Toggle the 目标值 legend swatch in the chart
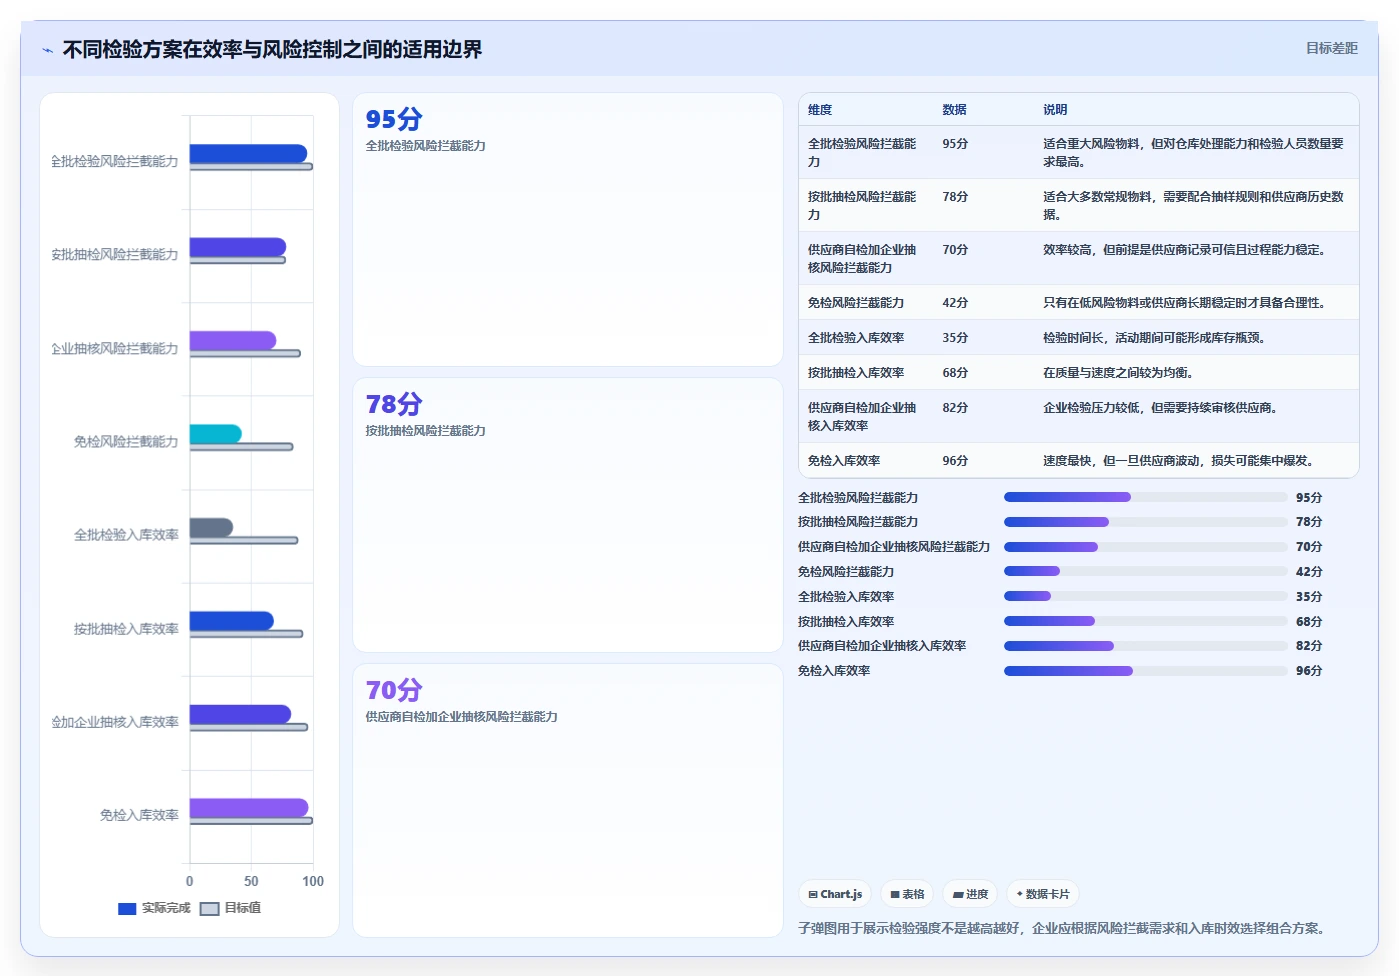This screenshot has width=1399, height=976. pyautogui.click(x=209, y=909)
